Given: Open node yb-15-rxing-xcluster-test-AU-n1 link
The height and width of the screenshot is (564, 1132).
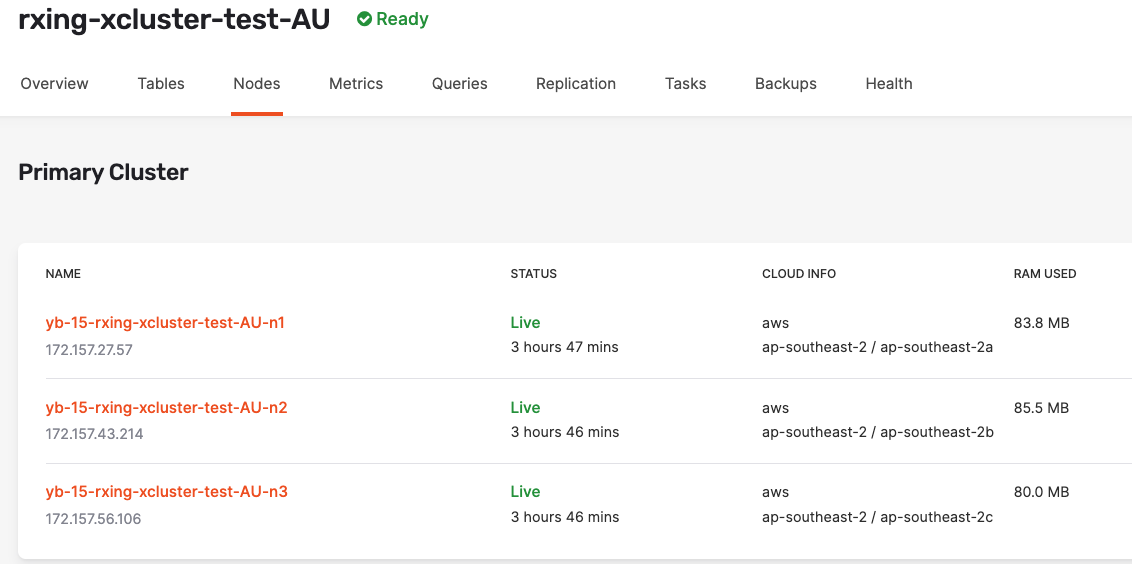Looking at the screenshot, I should pyautogui.click(x=165, y=323).
